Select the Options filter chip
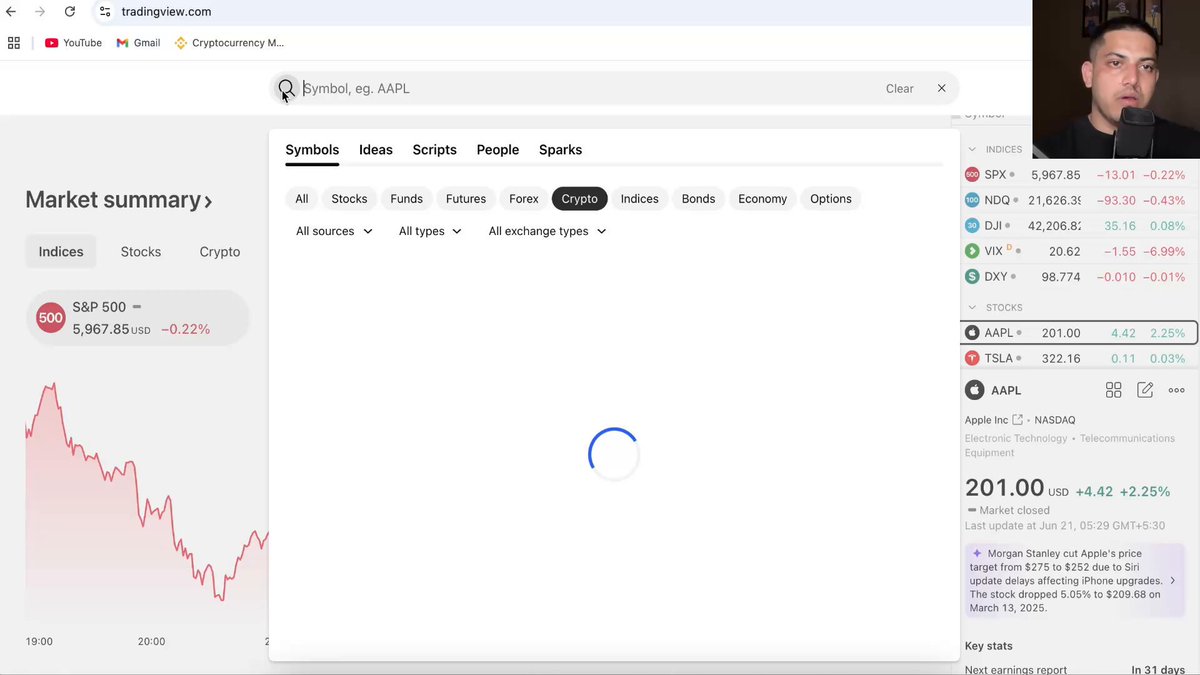The height and width of the screenshot is (675, 1200). click(x=831, y=199)
